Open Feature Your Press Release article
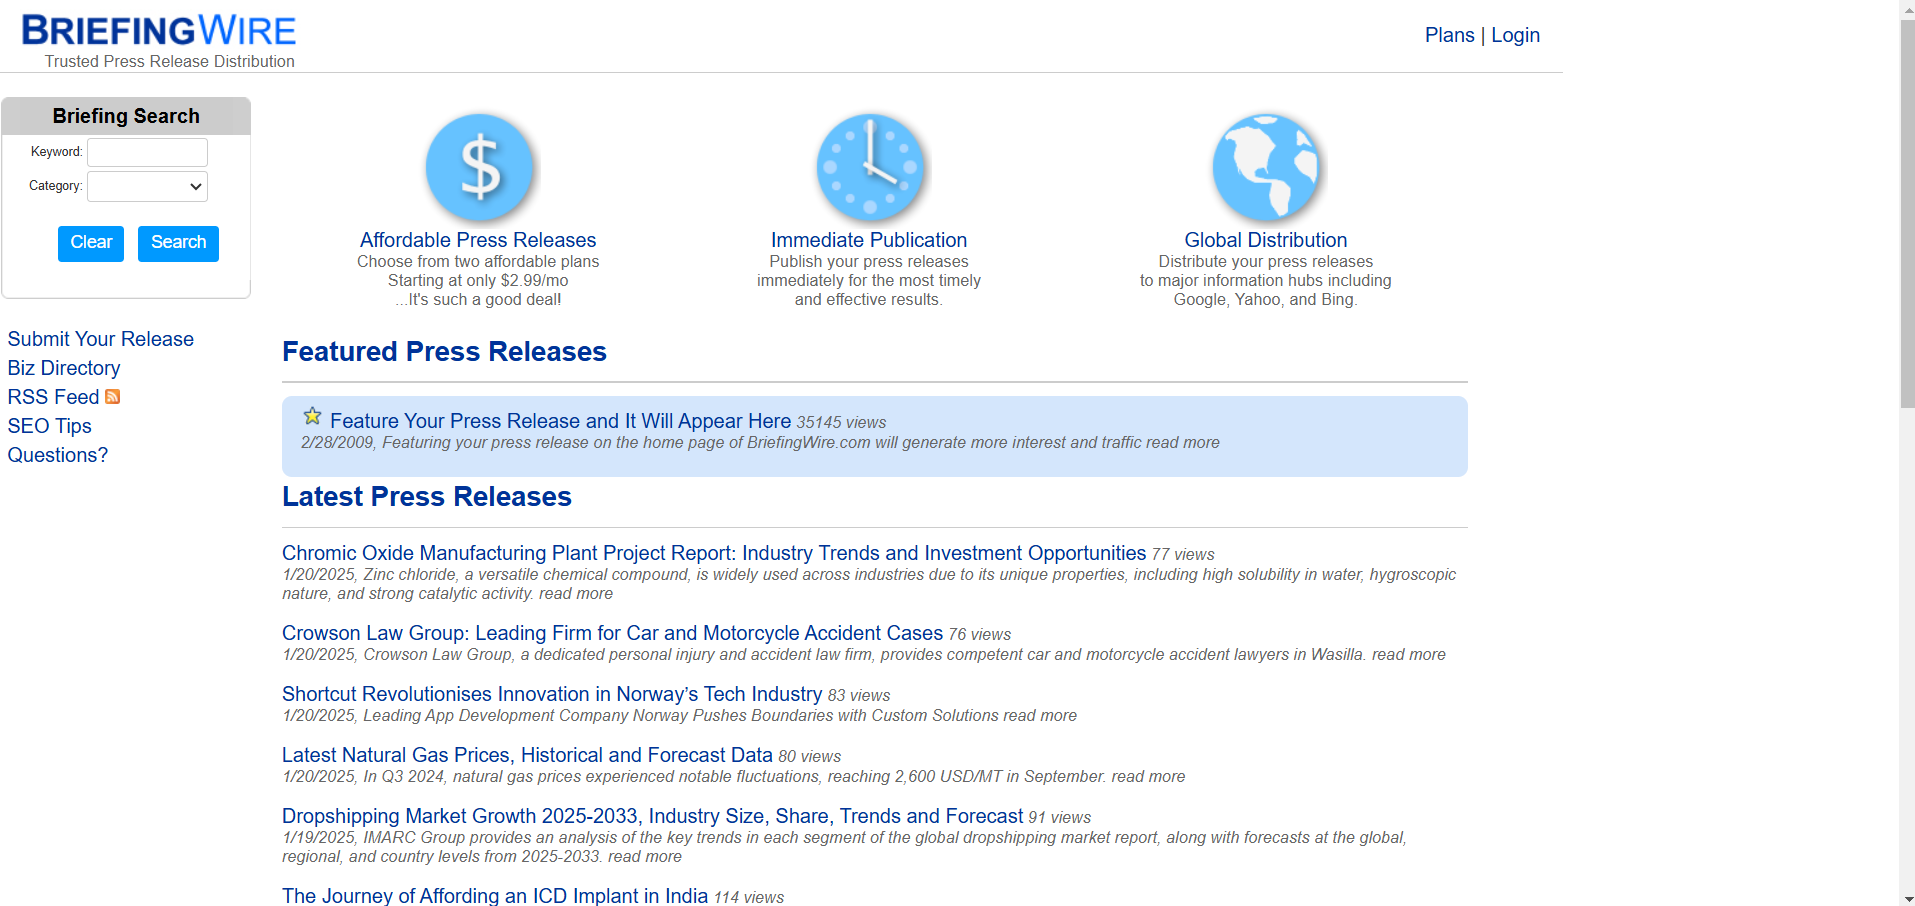The image size is (1915, 906). 560,421
